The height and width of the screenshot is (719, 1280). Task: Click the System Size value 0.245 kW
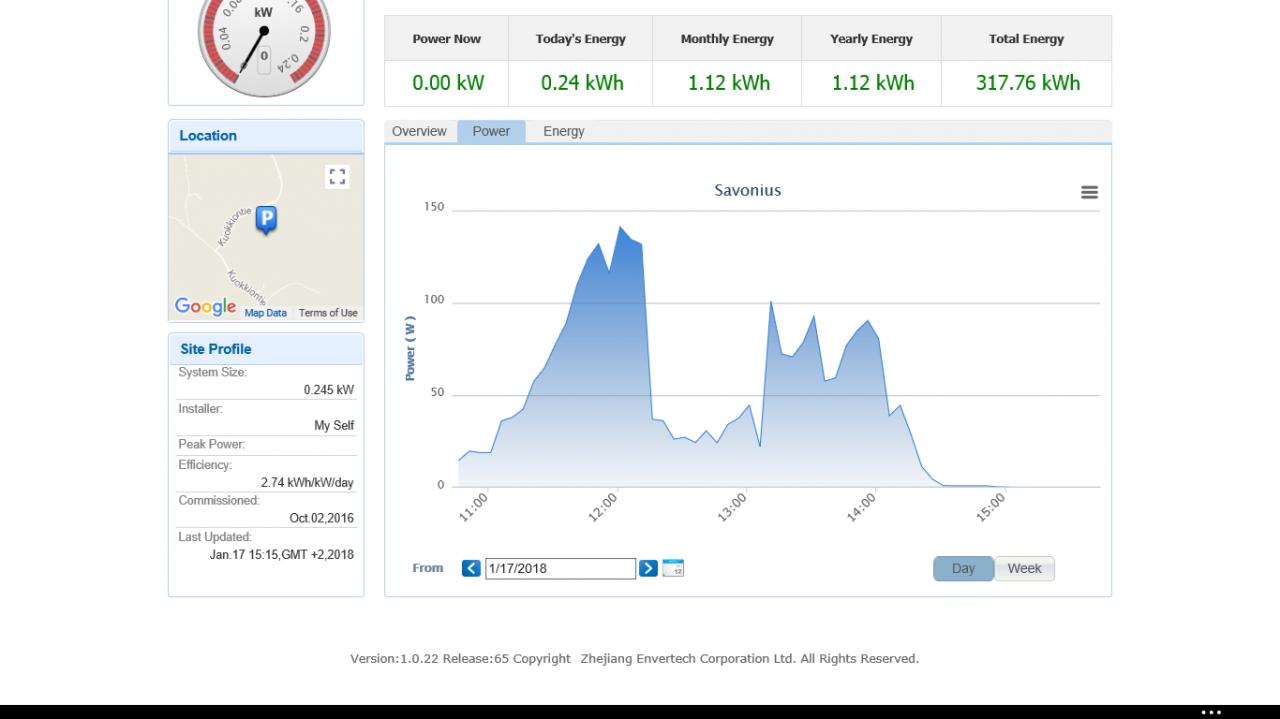point(329,390)
